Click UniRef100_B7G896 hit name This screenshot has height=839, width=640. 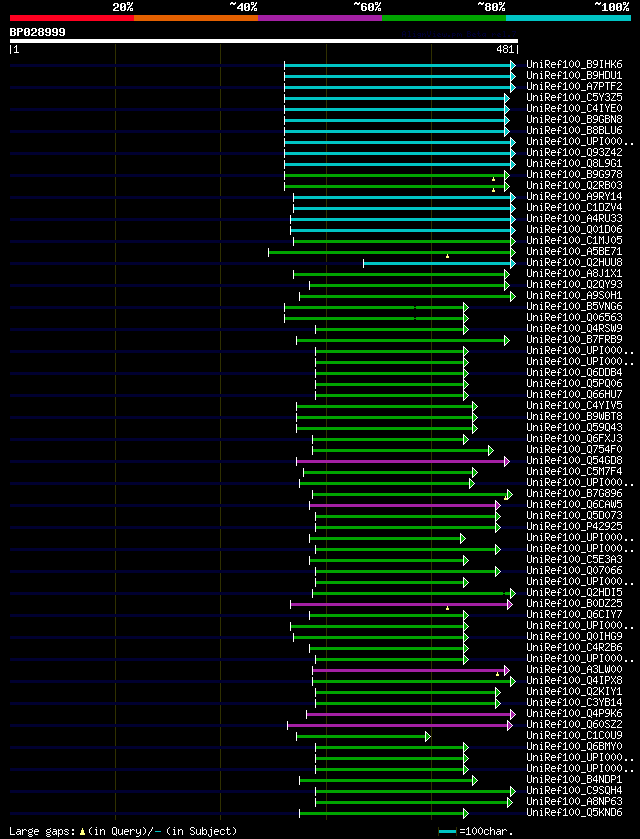574,494
